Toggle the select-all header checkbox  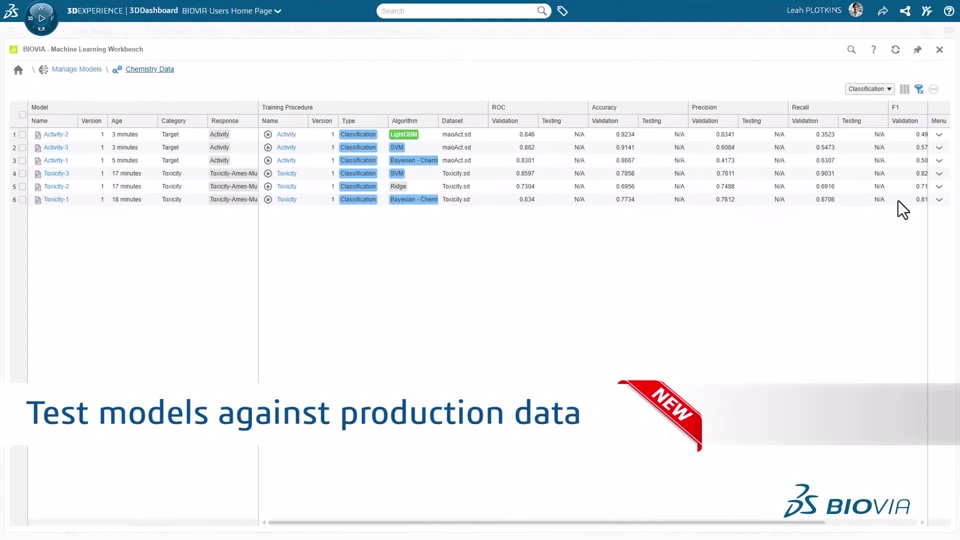22,114
